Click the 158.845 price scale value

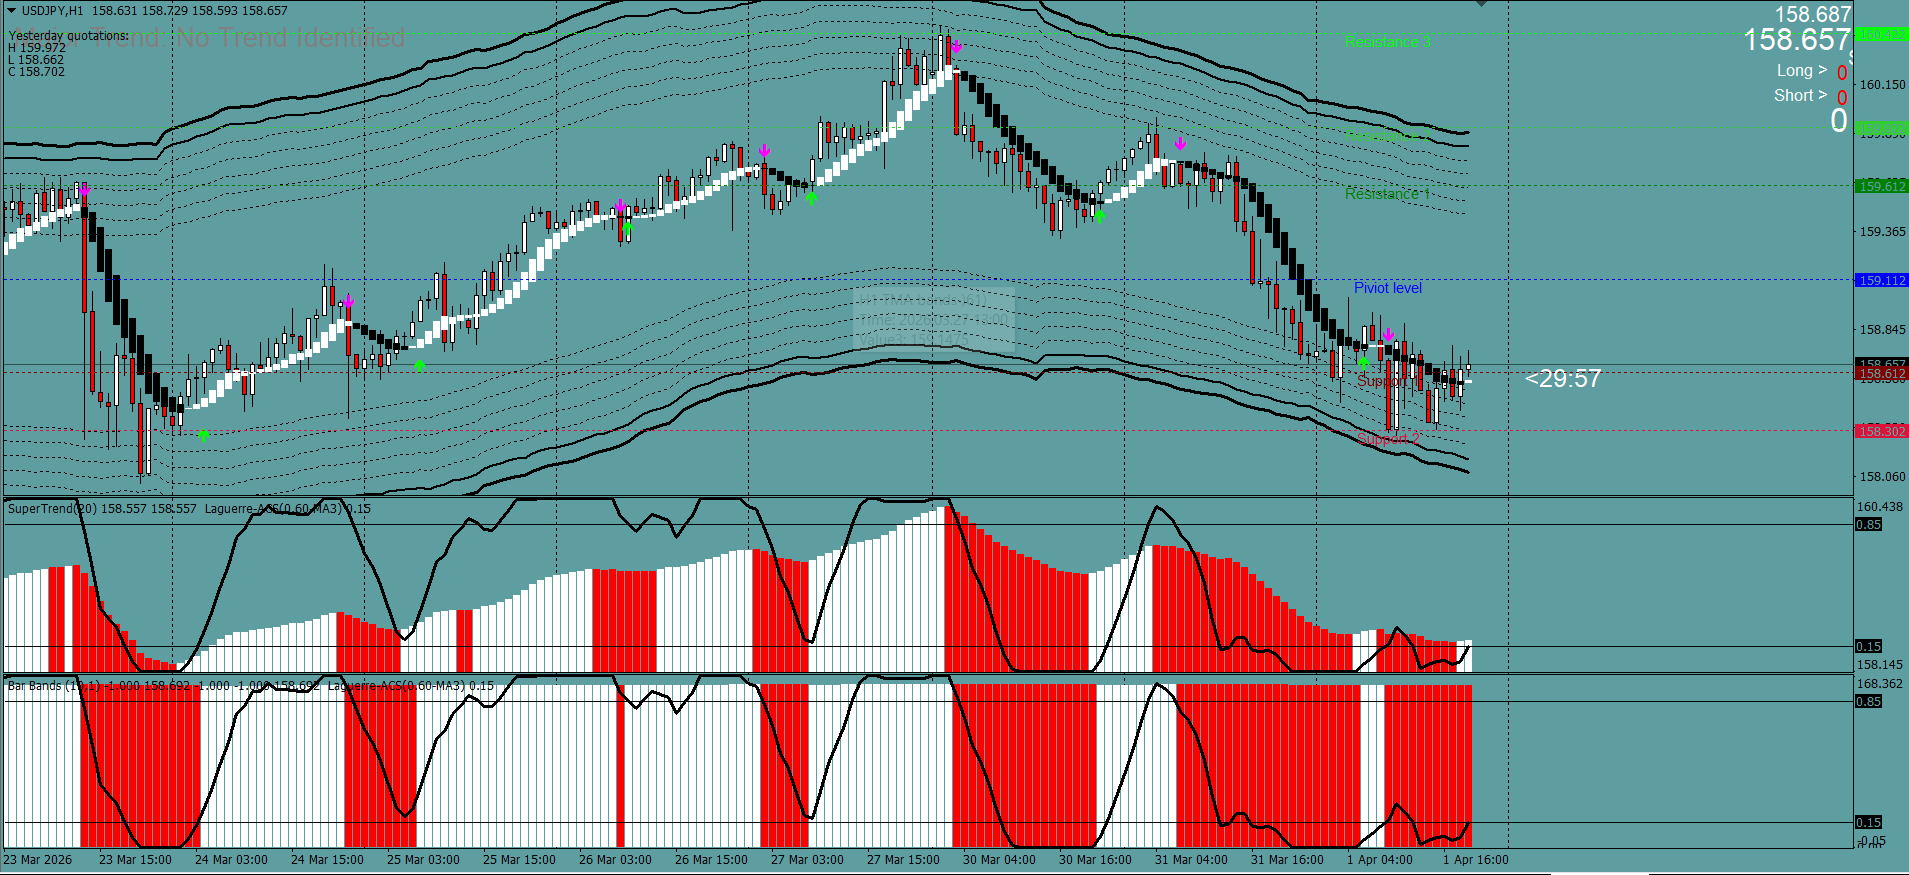coord(1882,330)
